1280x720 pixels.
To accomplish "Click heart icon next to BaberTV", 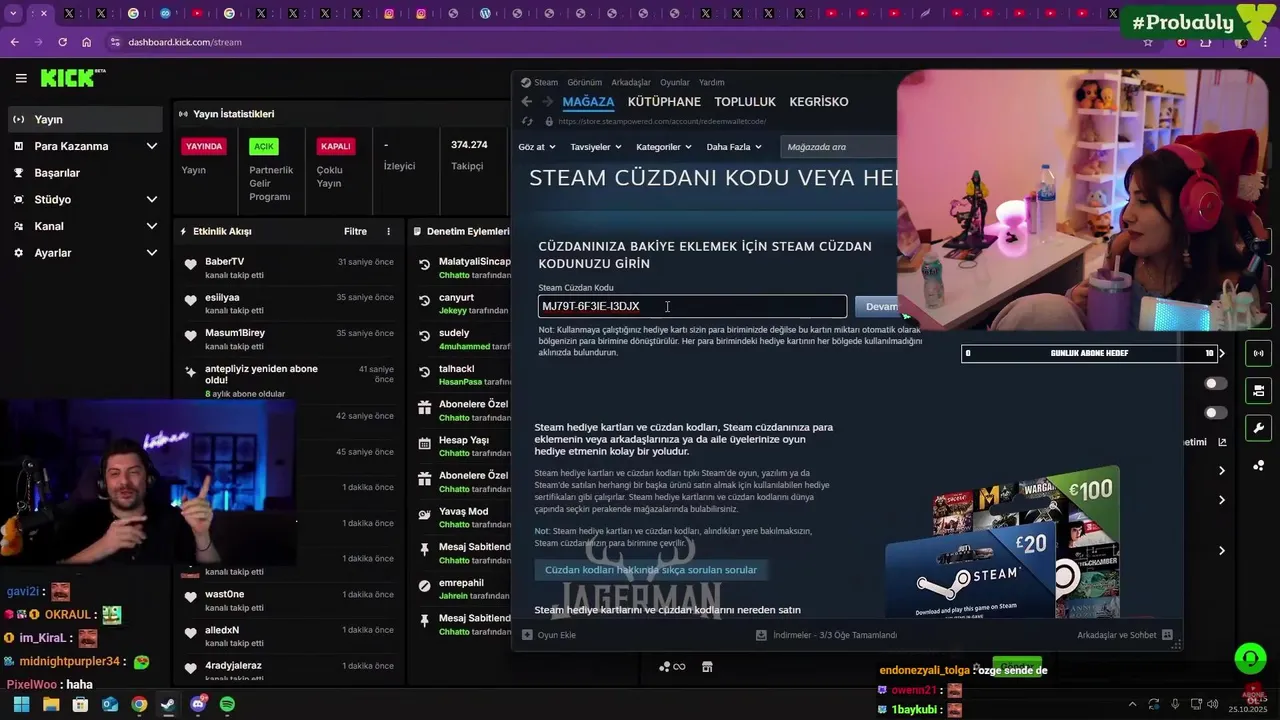I will click(190, 265).
